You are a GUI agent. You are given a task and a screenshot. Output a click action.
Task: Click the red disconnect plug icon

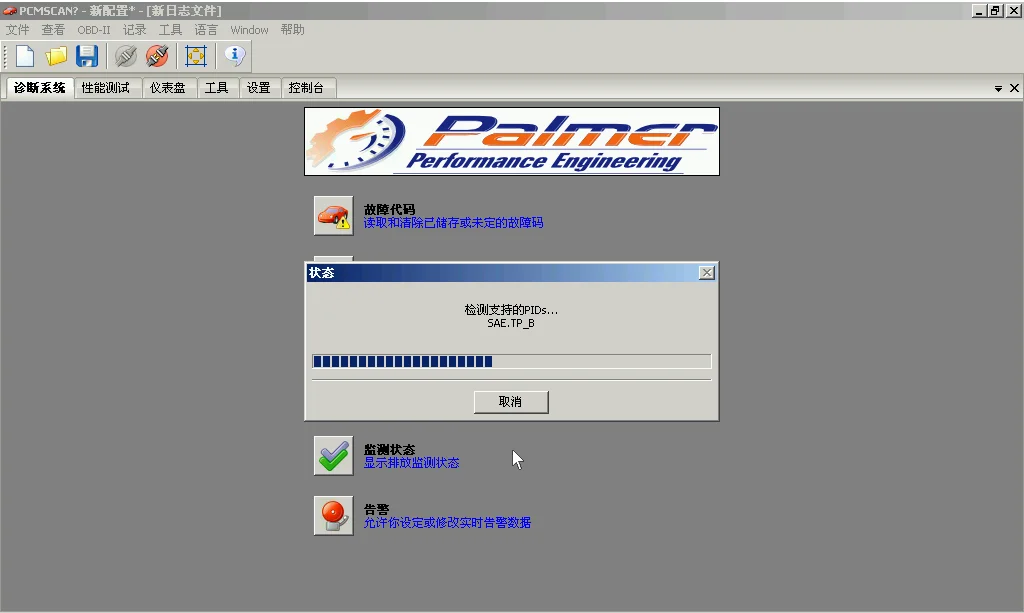157,56
